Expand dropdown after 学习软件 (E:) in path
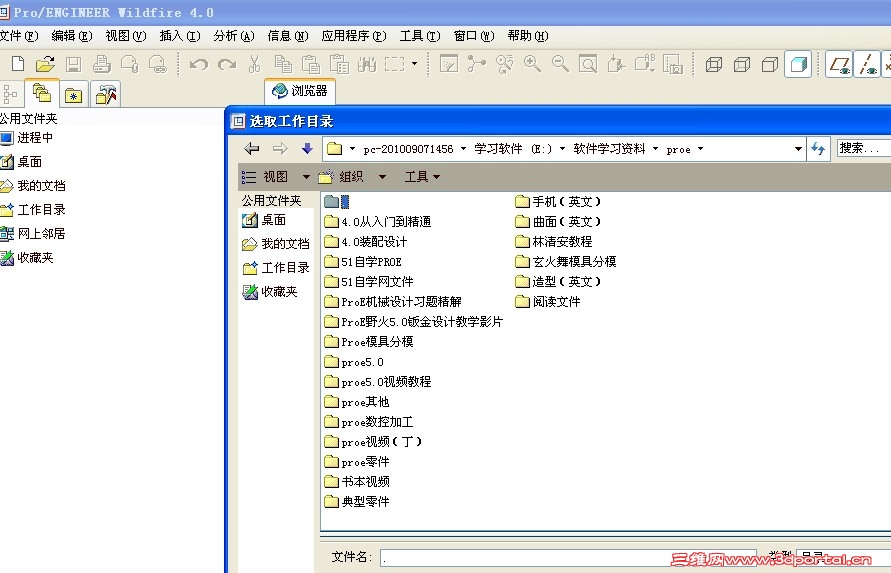The width and height of the screenshot is (891, 573). pyautogui.click(x=562, y=149)
